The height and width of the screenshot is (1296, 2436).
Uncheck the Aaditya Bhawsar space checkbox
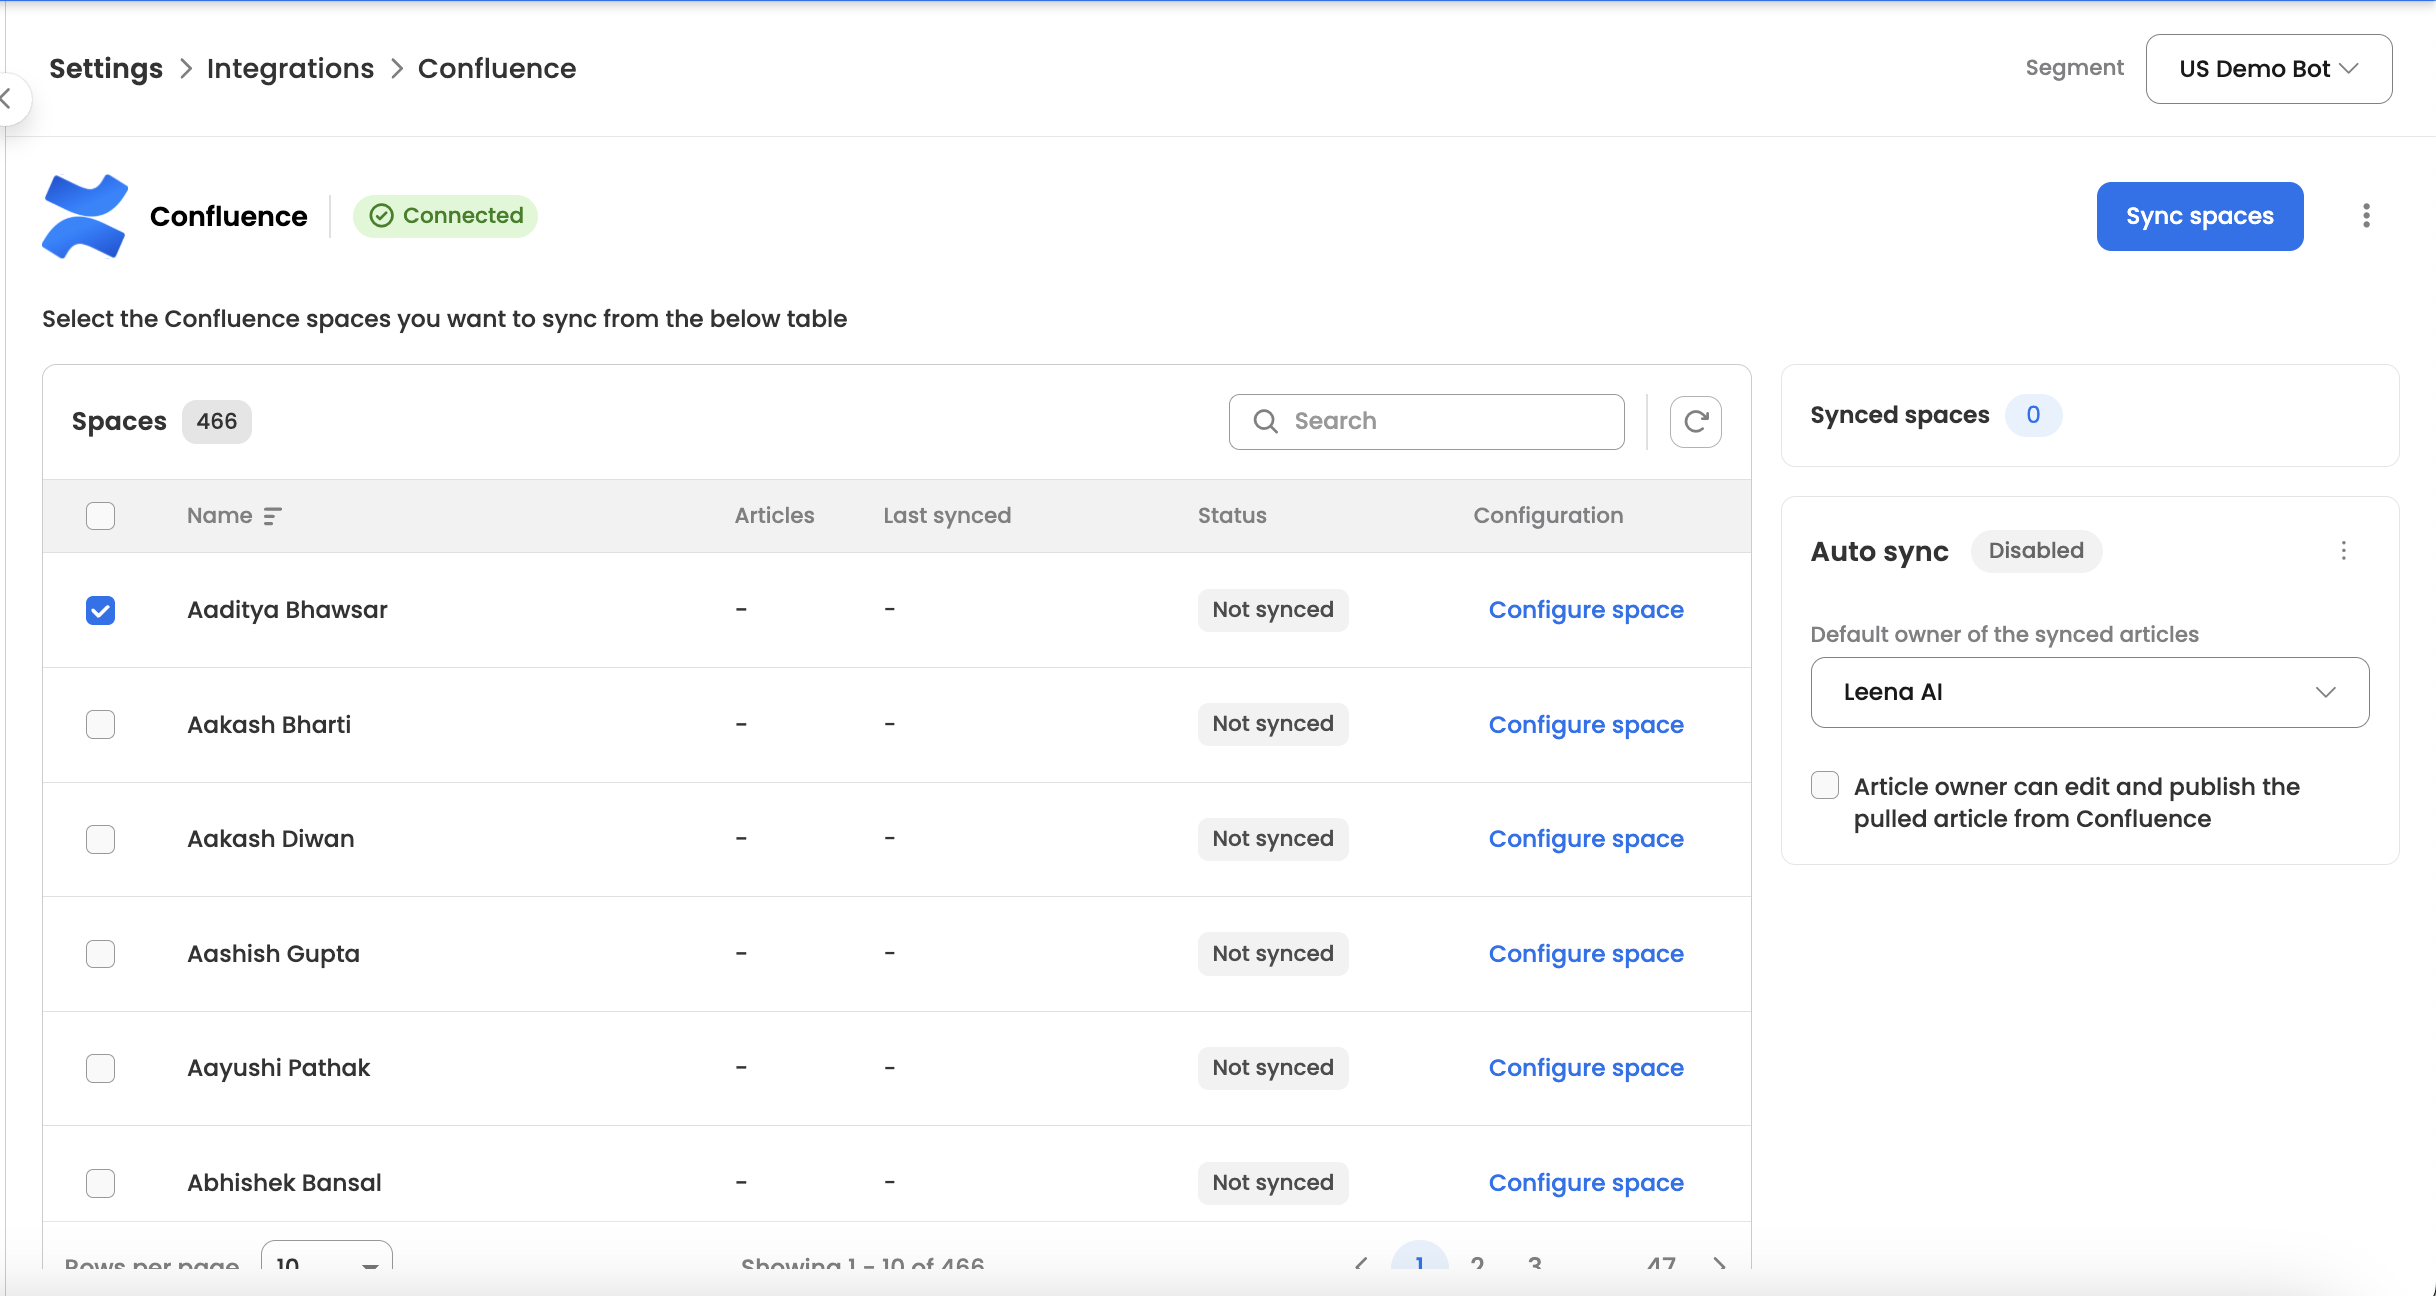100,610
